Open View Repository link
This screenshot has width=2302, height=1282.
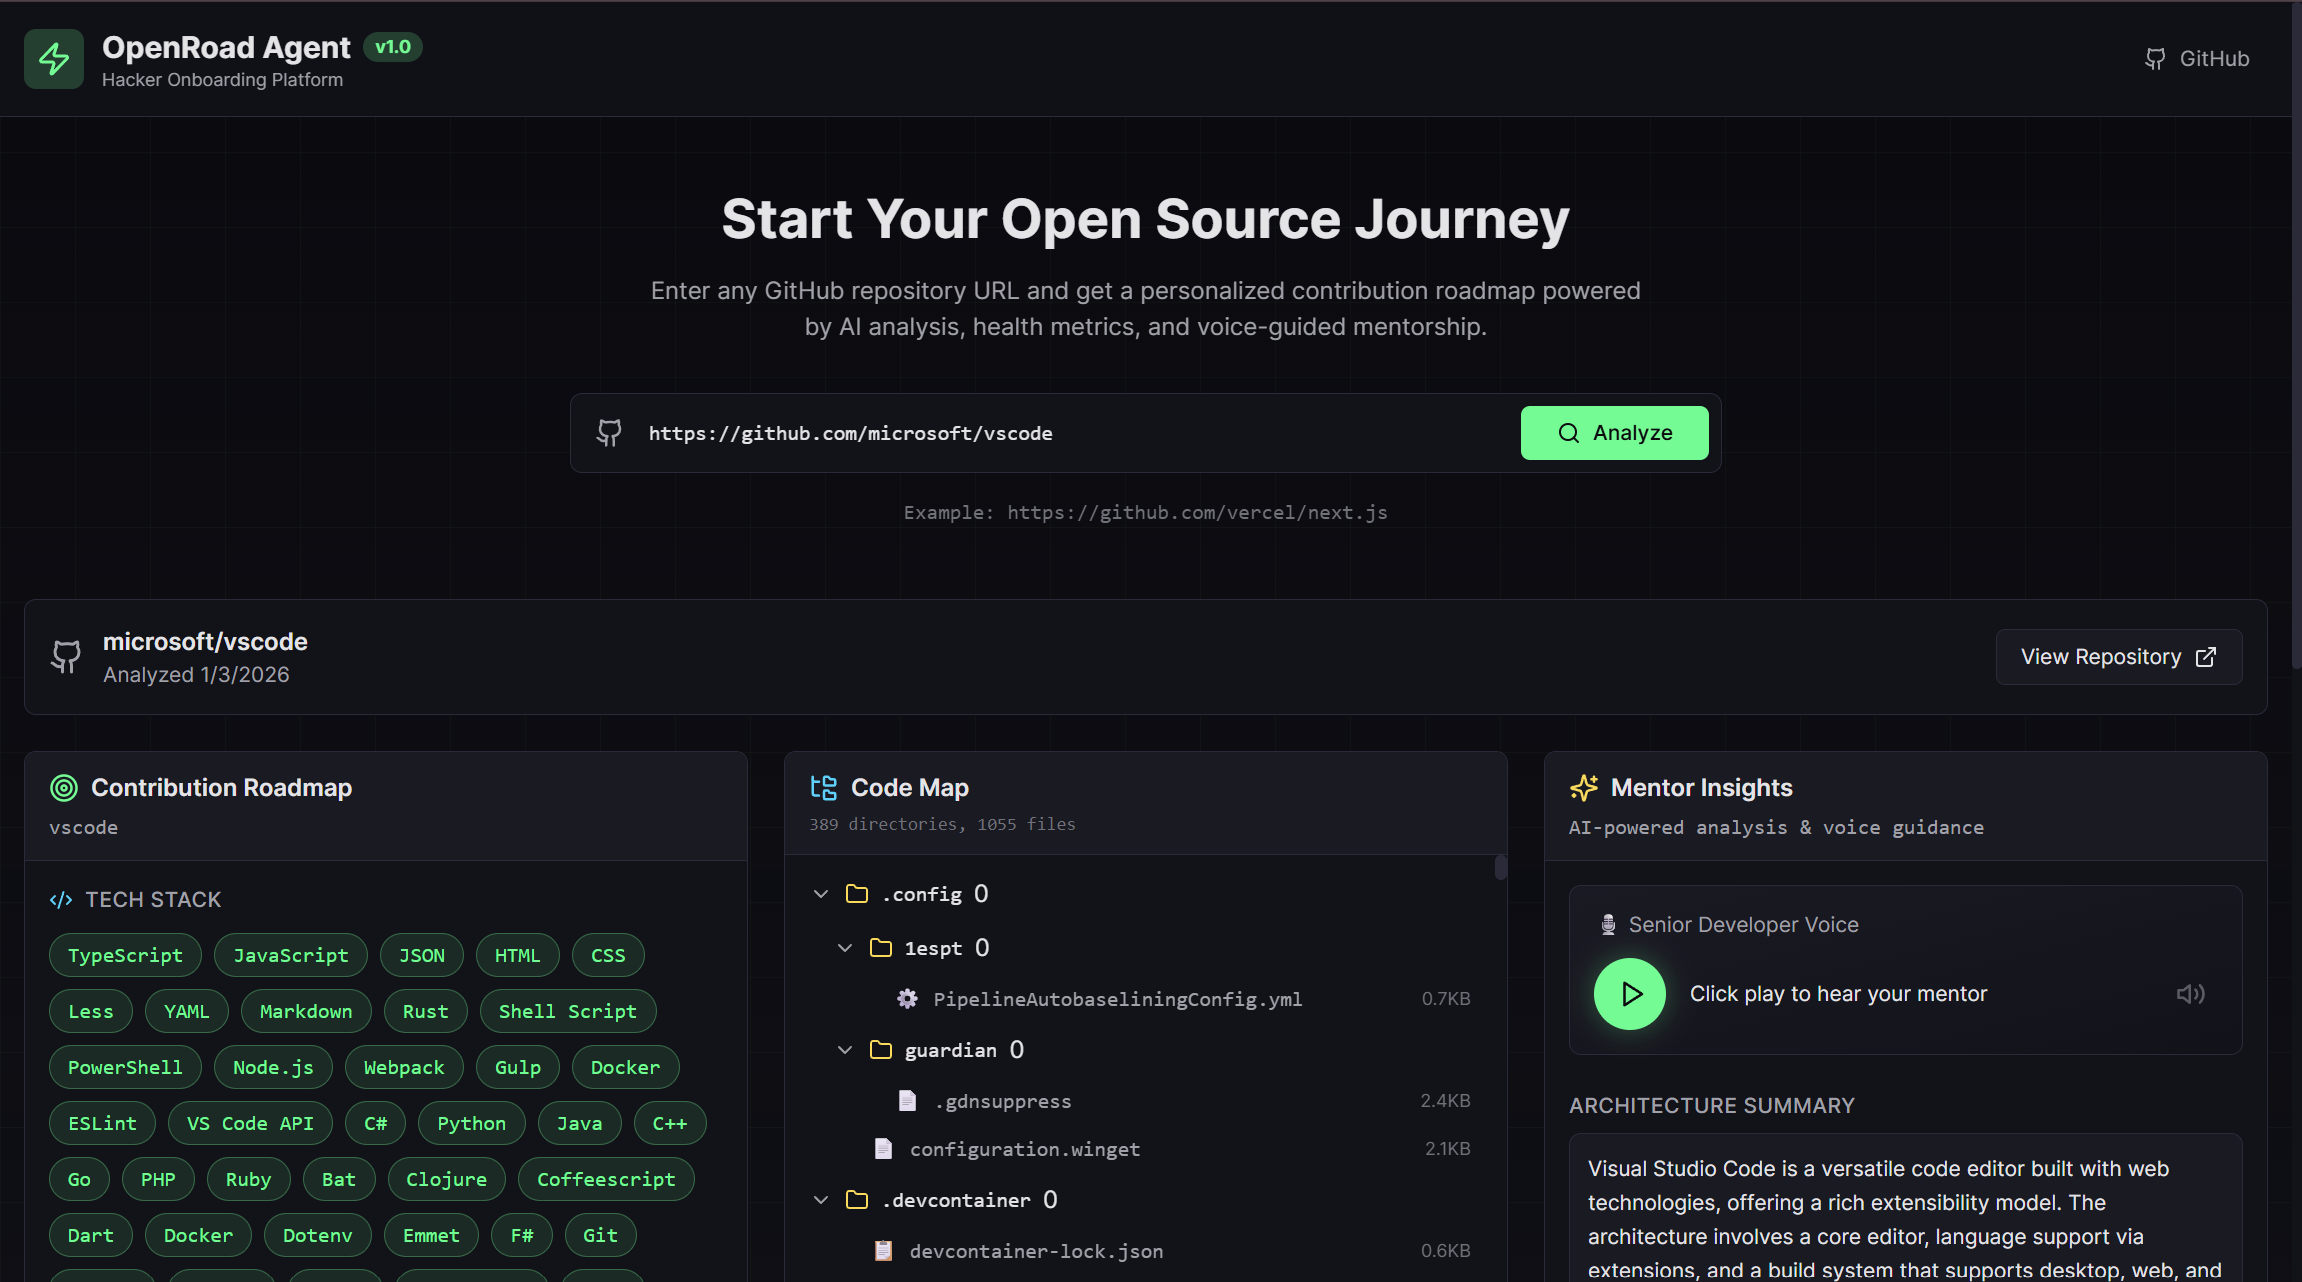(2118, 657)
